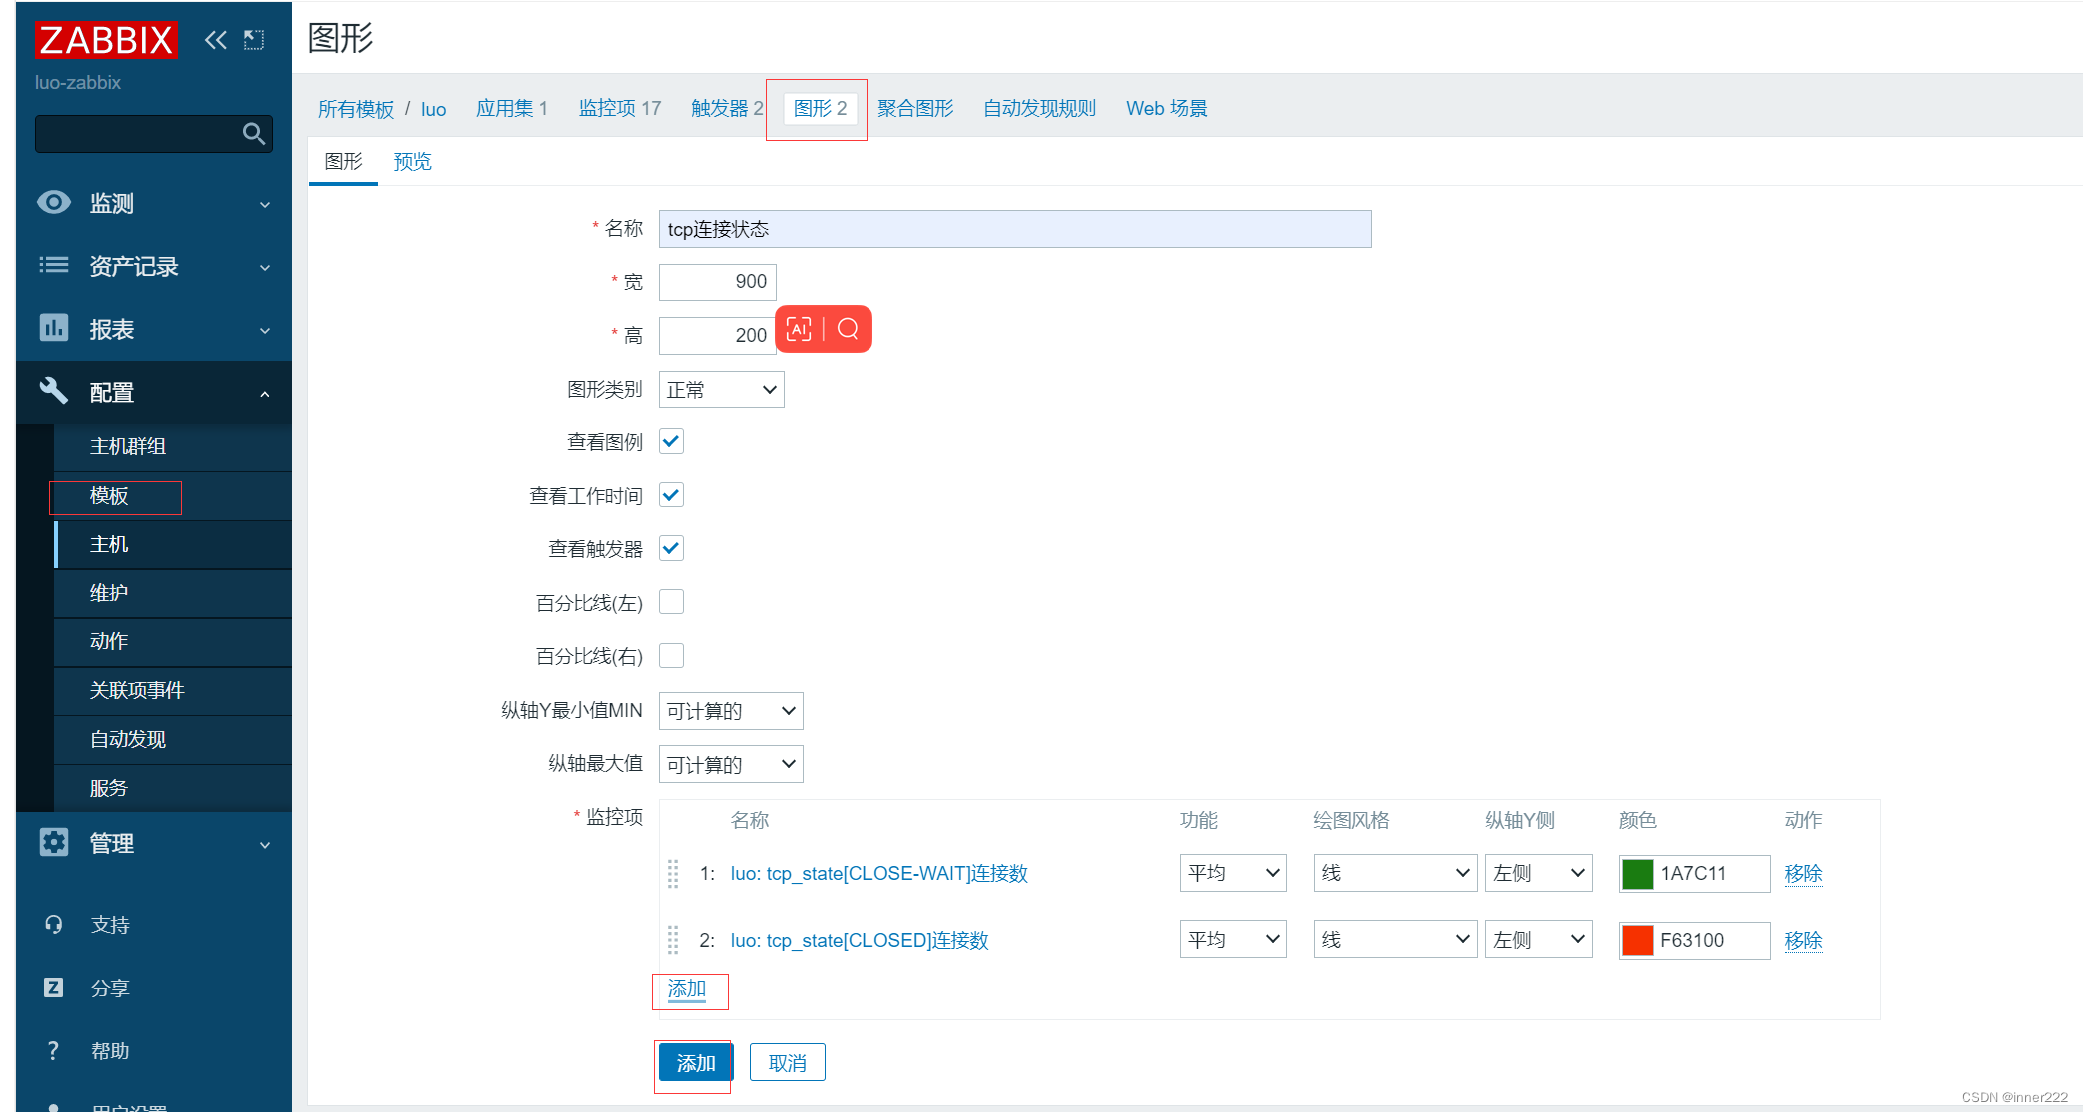Open the 图形类别 dropdown
2083x1112 pixels.
point(722,389)
